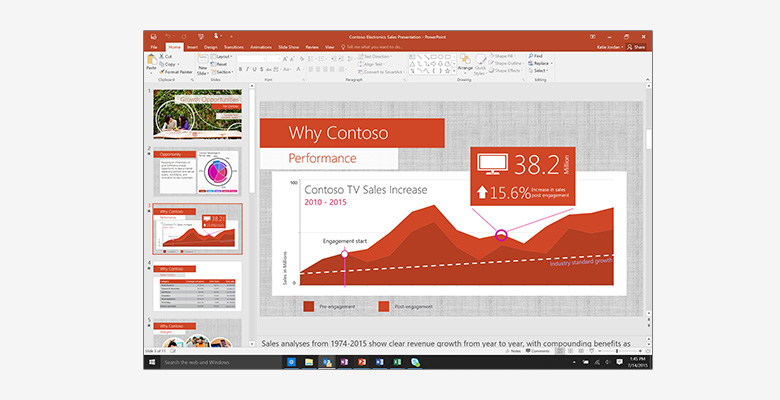Screen dimensions: 780x400
Task: Open the font size combo box
Action: [x=274, y=59]
